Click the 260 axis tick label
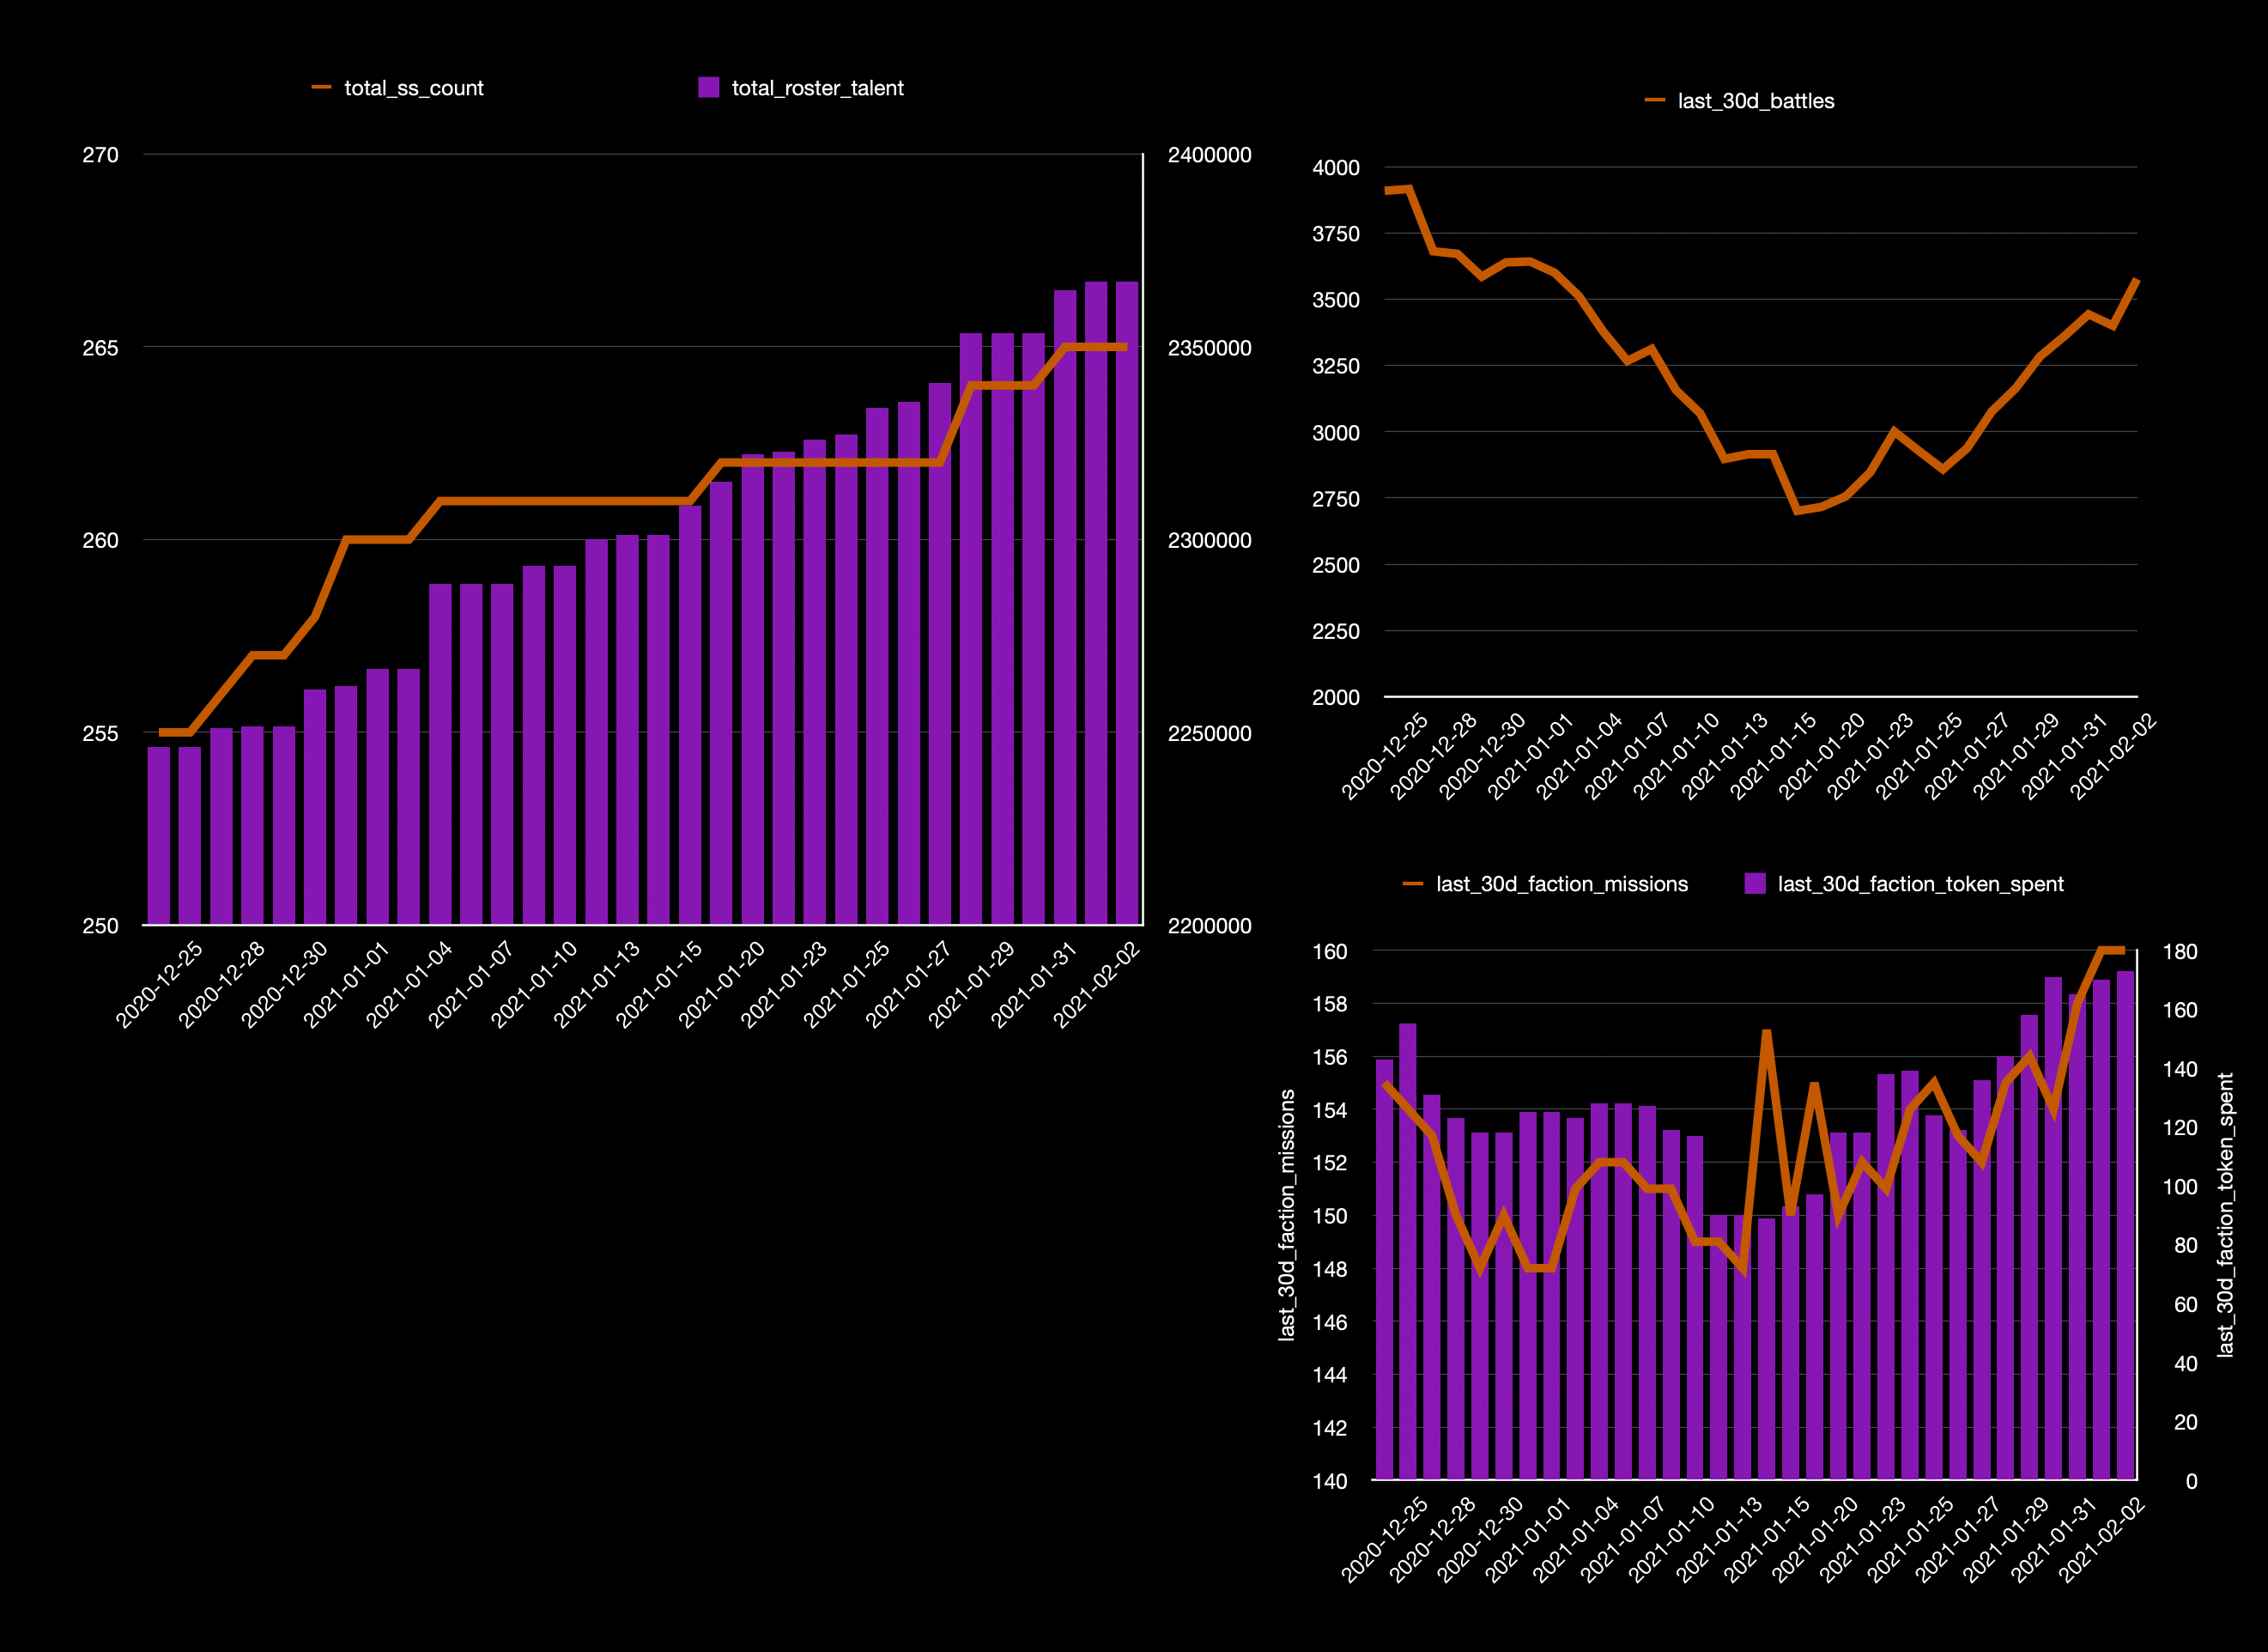The height and width of the screenshot is (1652, 2268). (100, 540)
